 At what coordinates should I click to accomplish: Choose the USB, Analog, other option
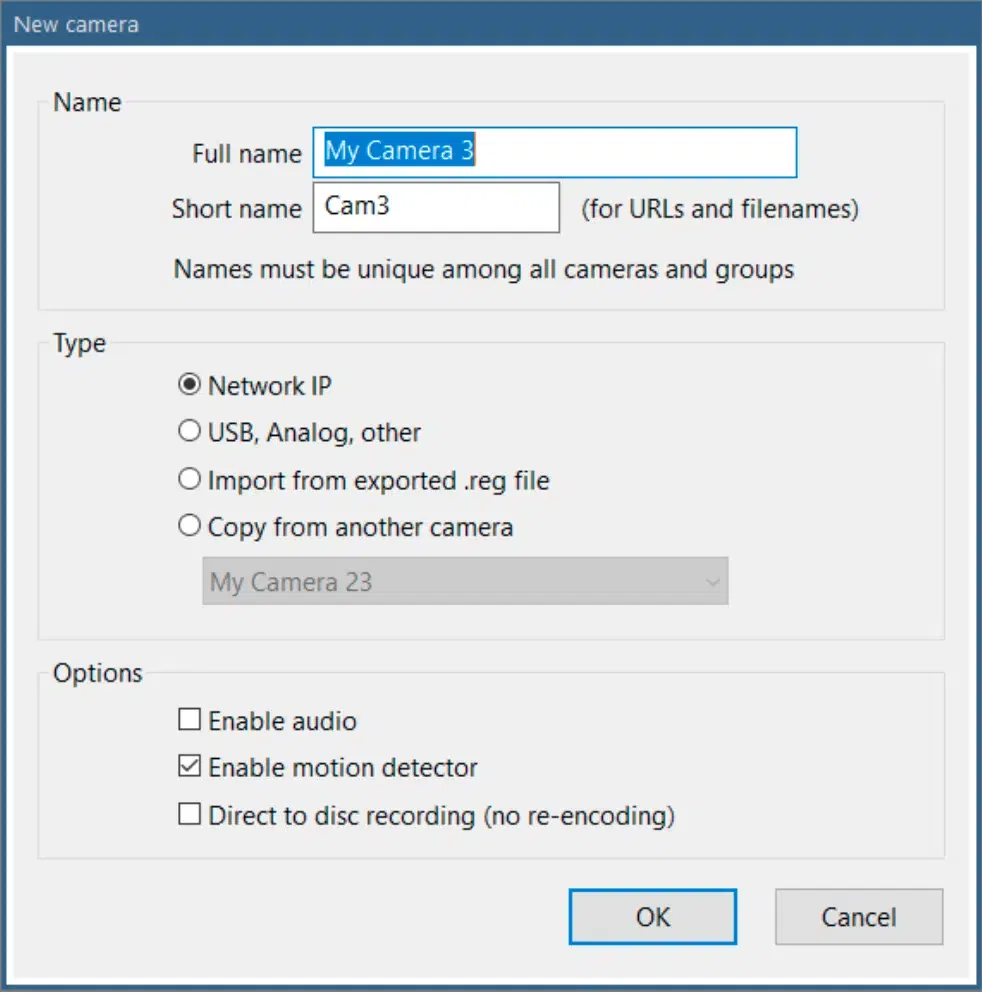tap(189, 432)
